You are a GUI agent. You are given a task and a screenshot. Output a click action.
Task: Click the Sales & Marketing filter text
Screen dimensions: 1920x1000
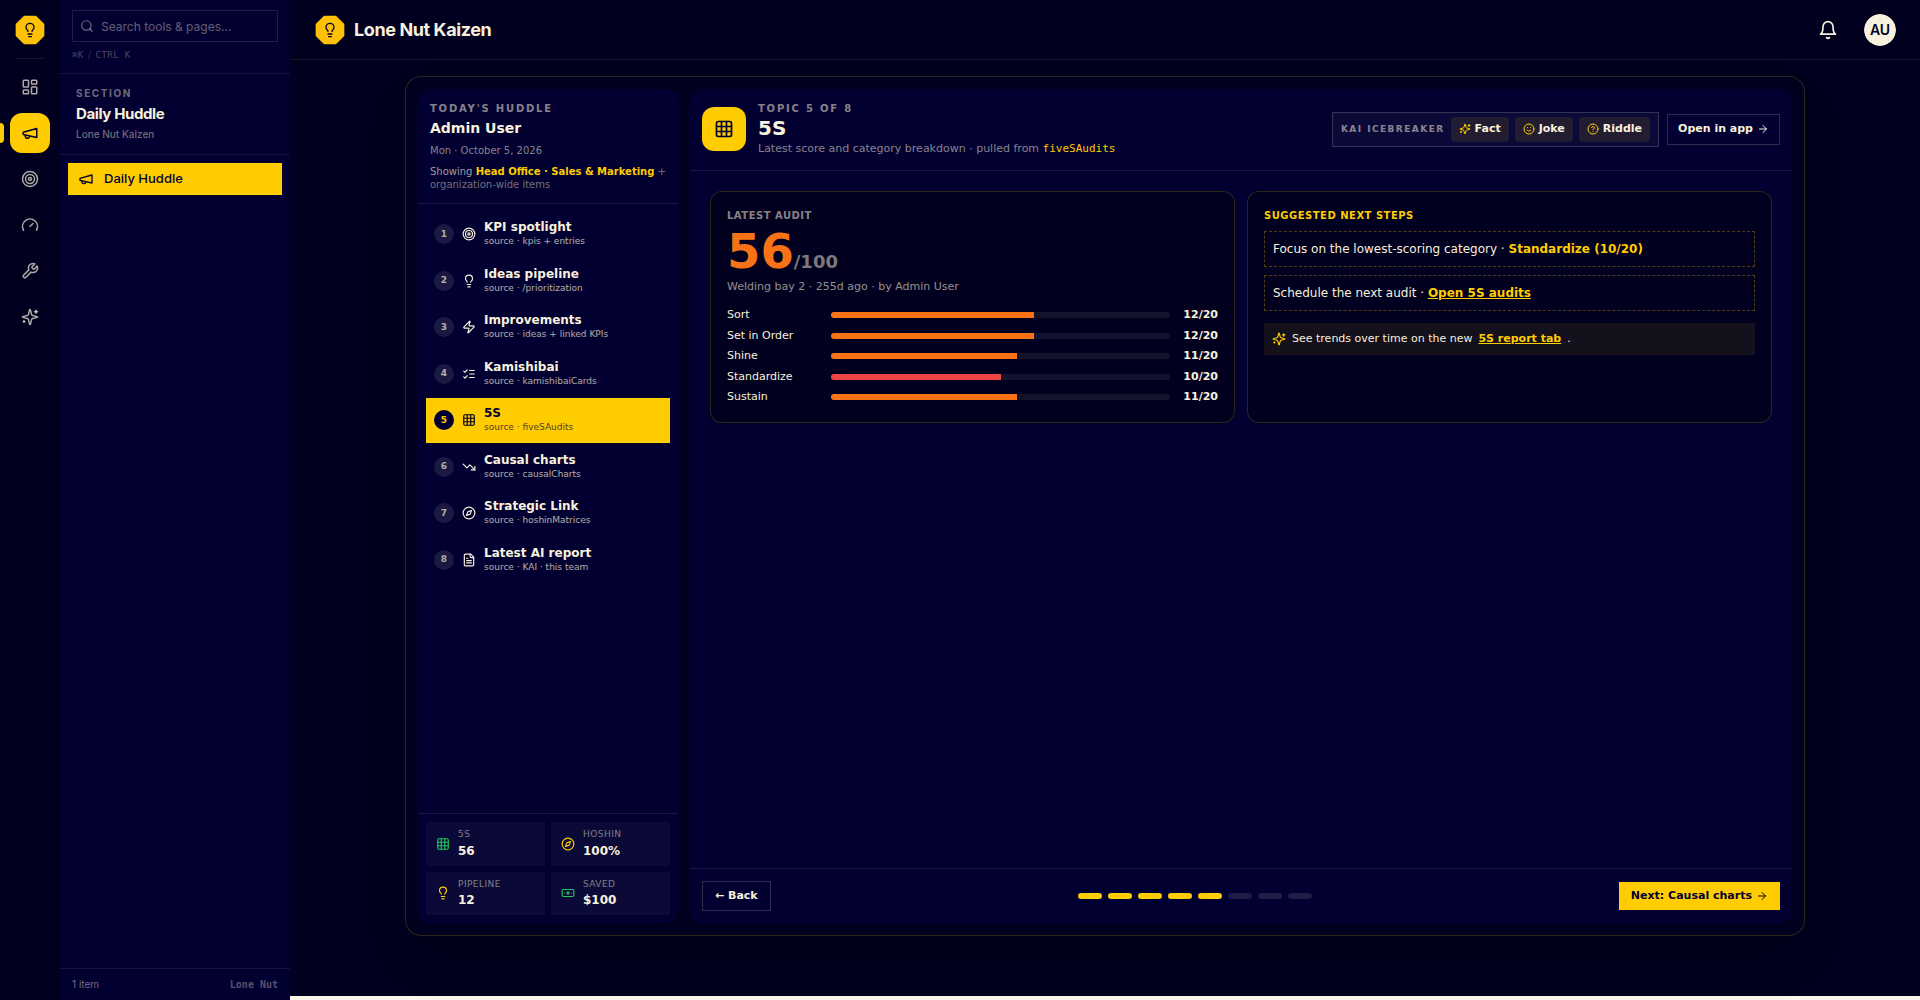pyautogui.click(x=603, y=172)
